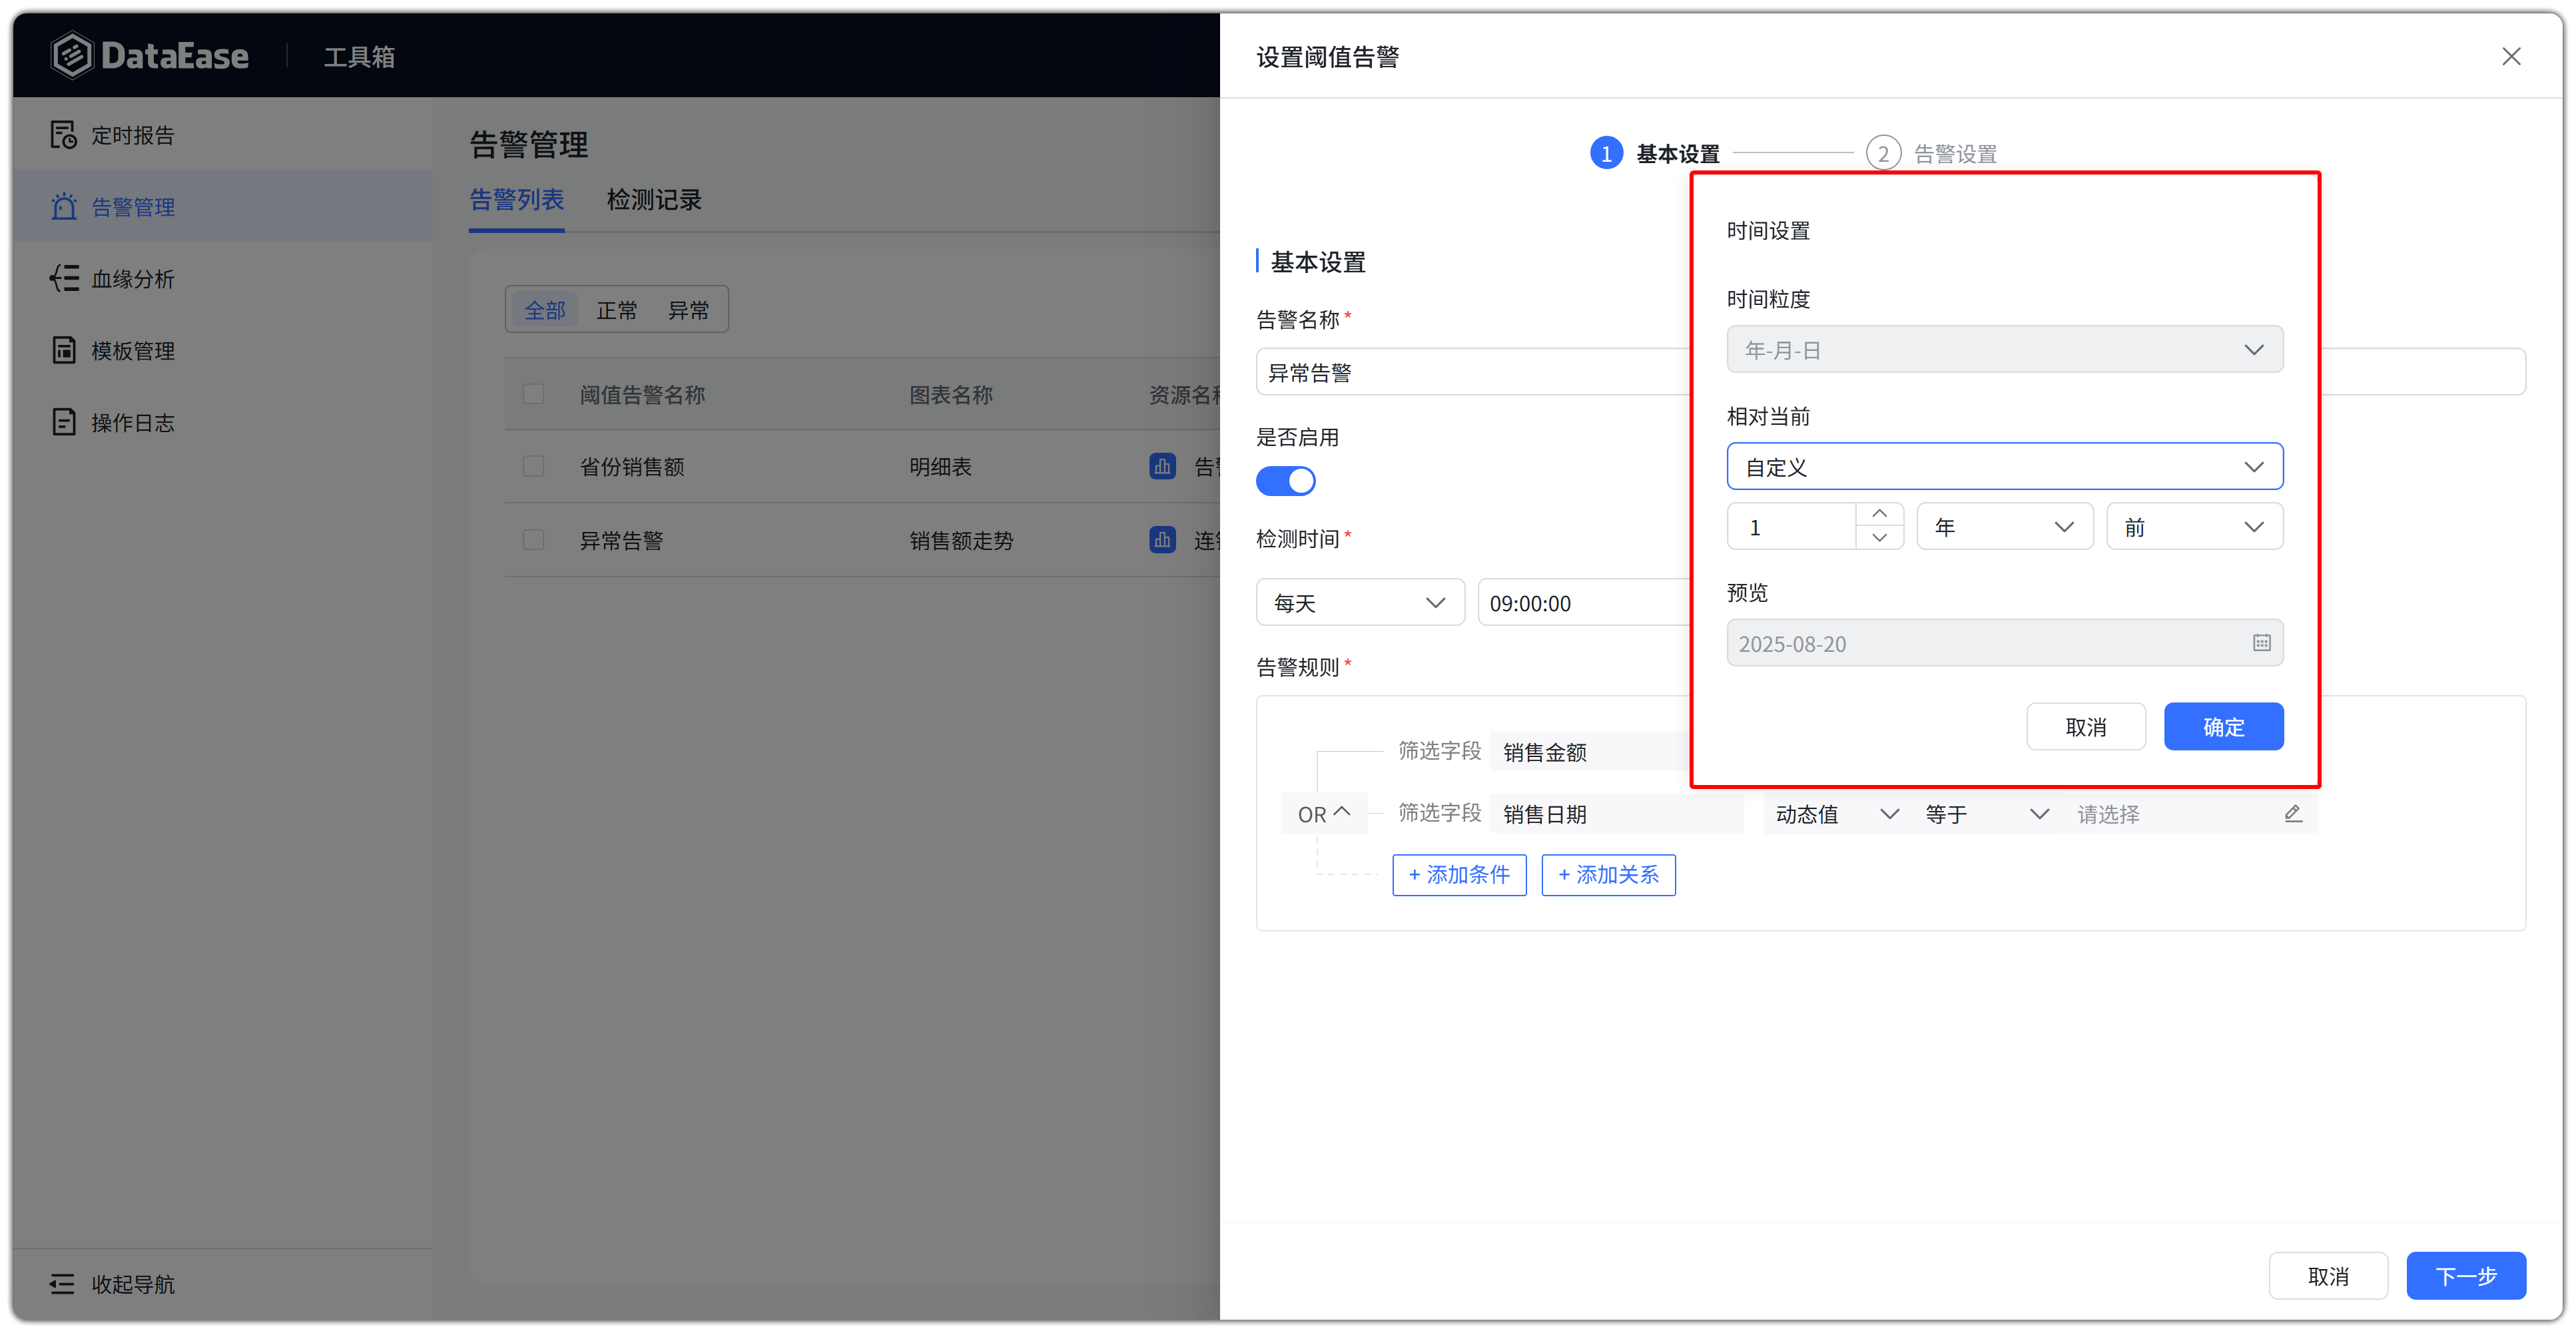Screen dimensions: 2576x1333
Task: Open the 每天 frequency dropdown
Action: click(1360, 603)
